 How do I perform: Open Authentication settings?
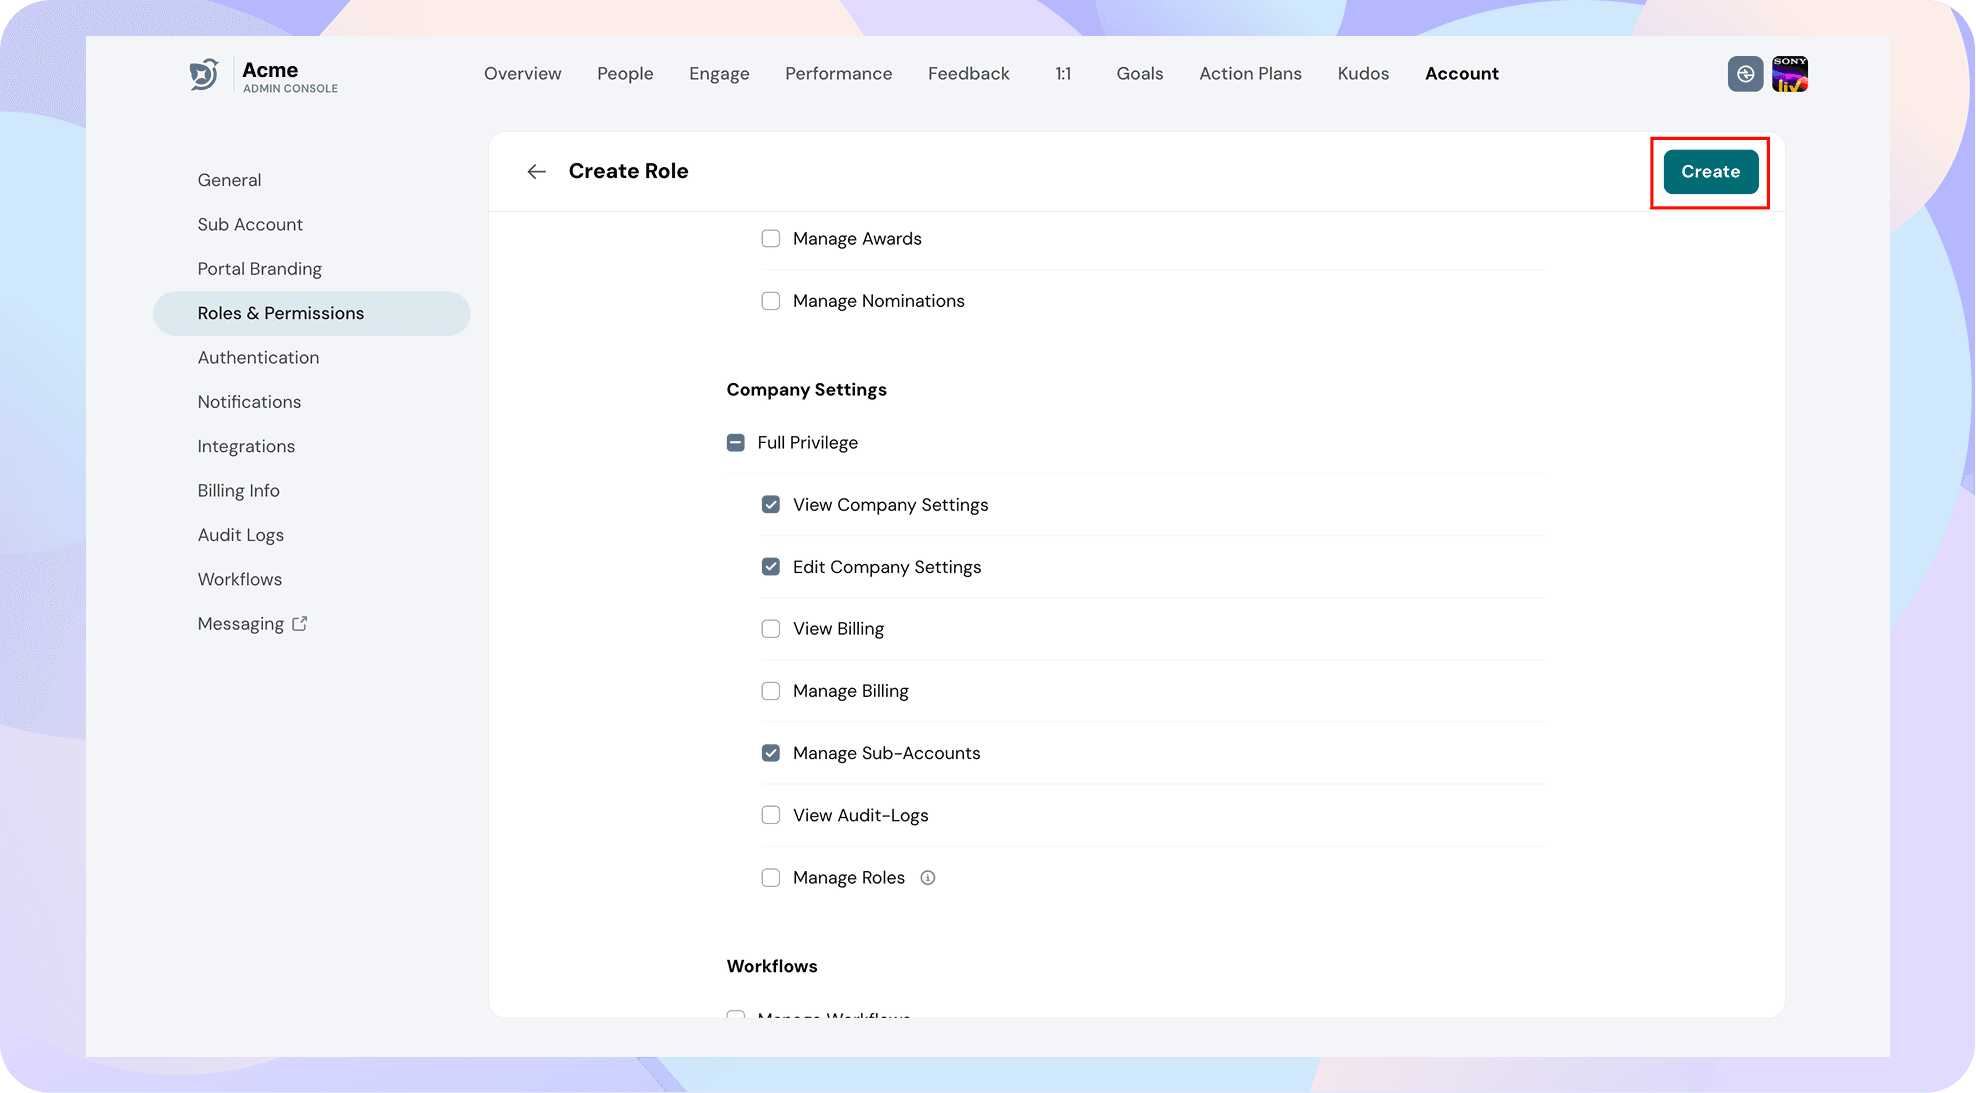click(312, 358)
